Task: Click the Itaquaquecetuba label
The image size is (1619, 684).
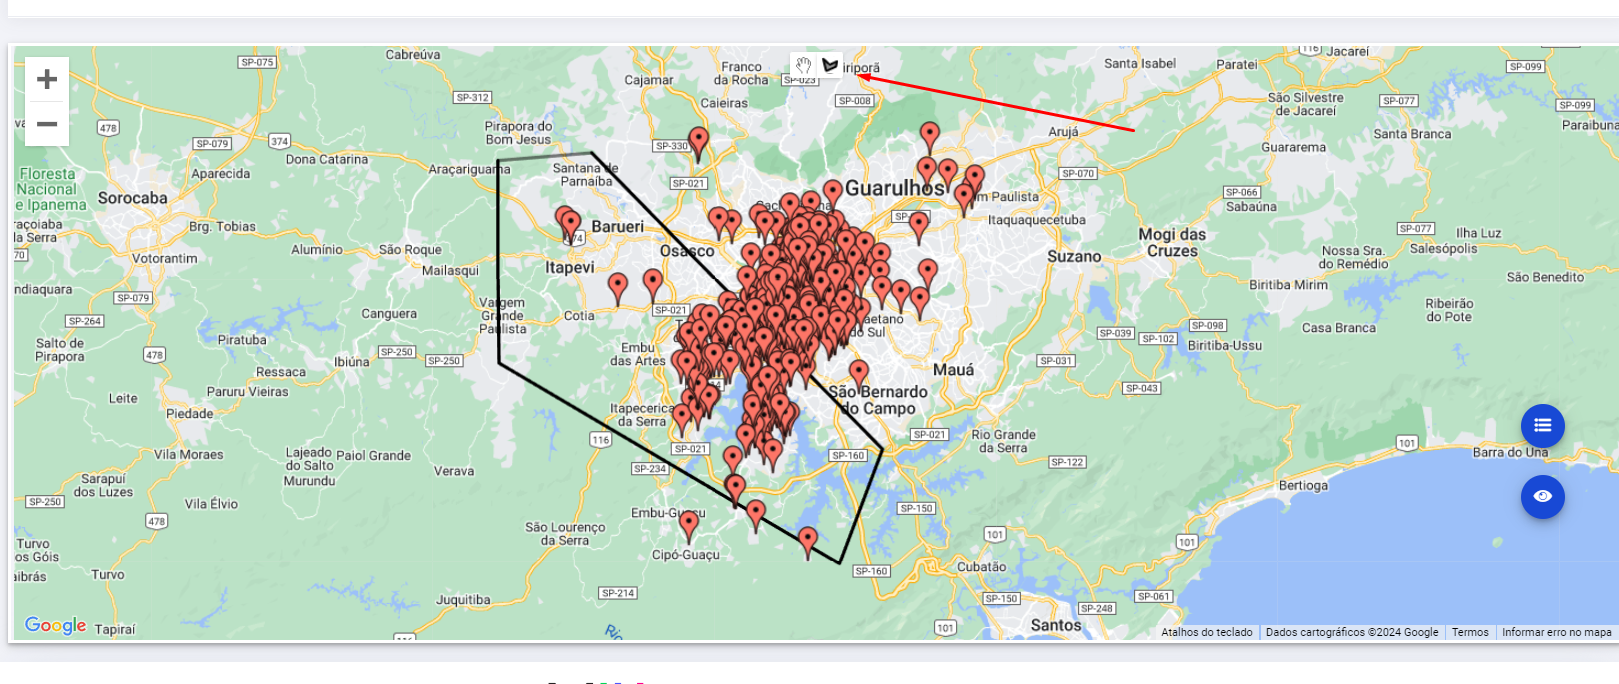Action: point(1037,220)
